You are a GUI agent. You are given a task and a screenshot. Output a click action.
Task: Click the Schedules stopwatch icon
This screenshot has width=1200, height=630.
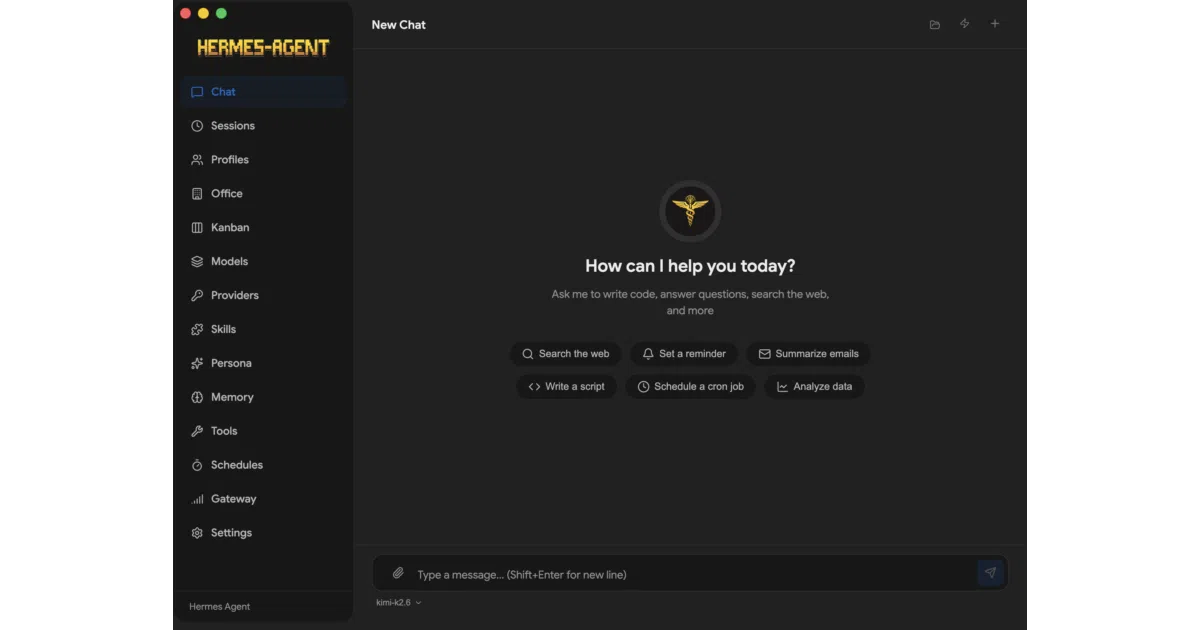(x=197, y=466)
